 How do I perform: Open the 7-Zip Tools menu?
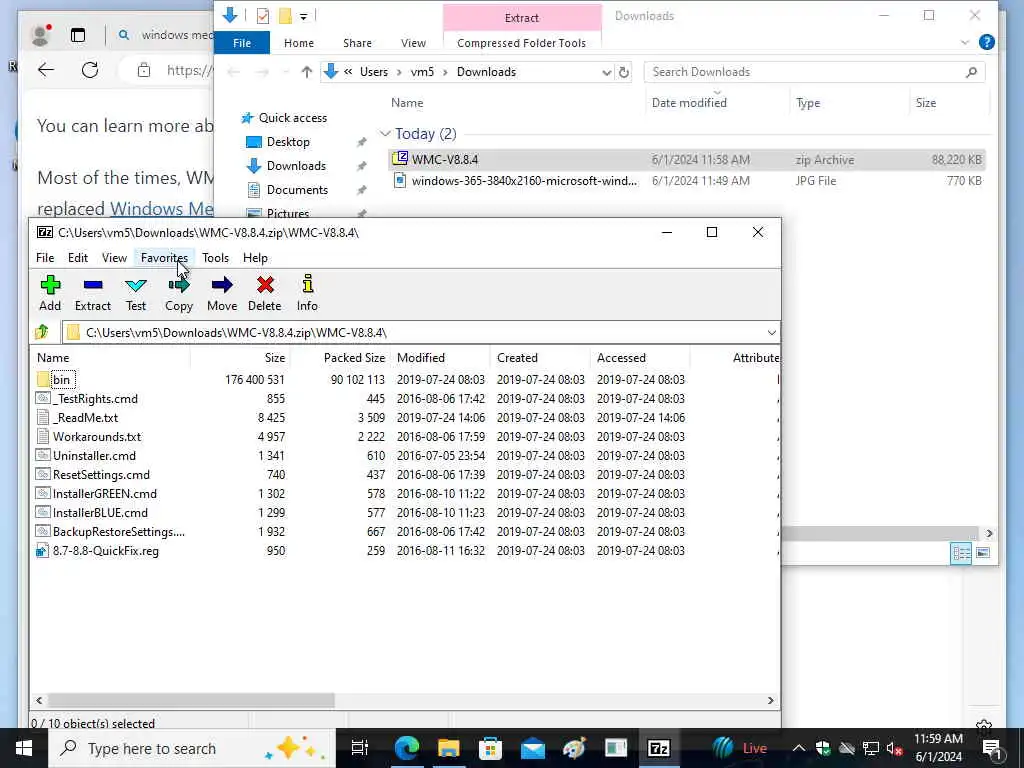[216, 258]
